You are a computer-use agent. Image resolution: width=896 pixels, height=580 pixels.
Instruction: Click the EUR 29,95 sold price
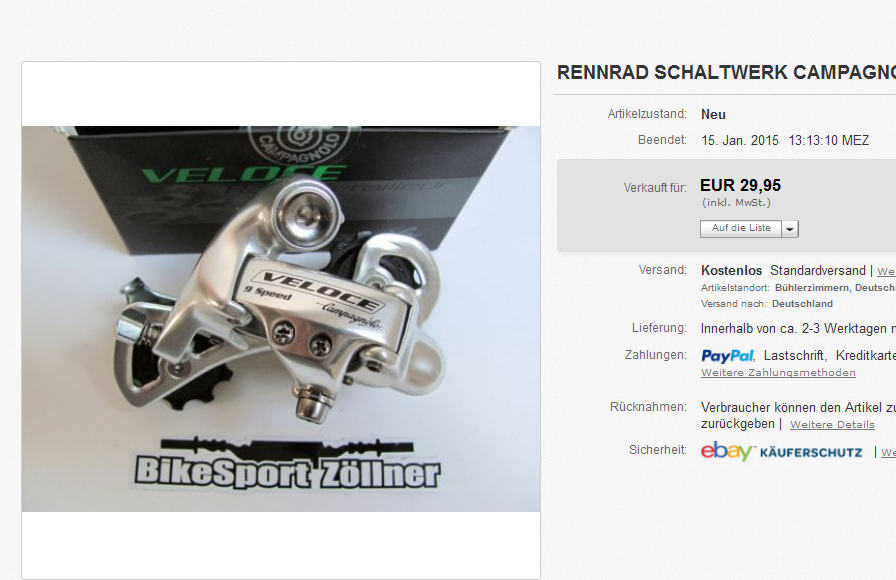pos(740,185)
